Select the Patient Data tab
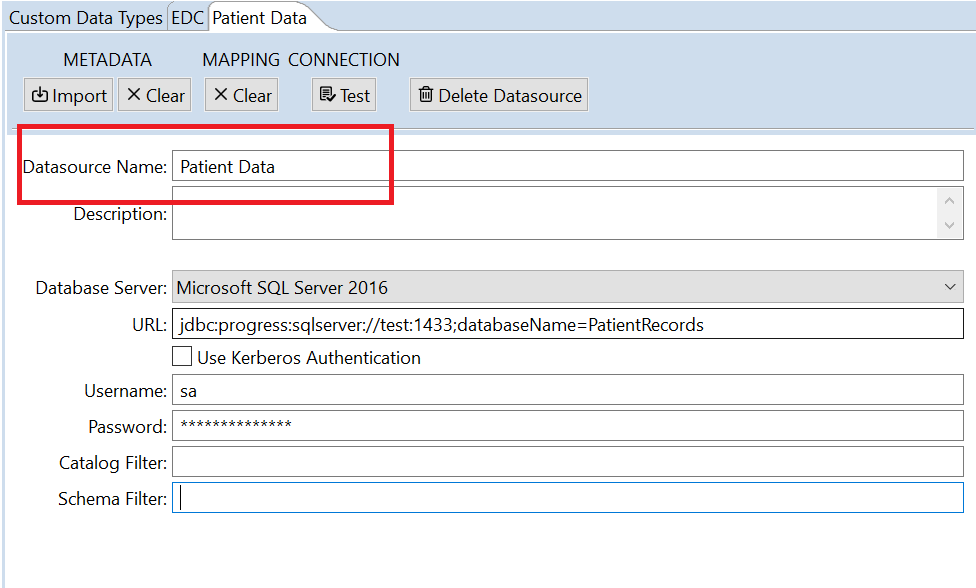 pyautogui.click(x=260, y=17)
